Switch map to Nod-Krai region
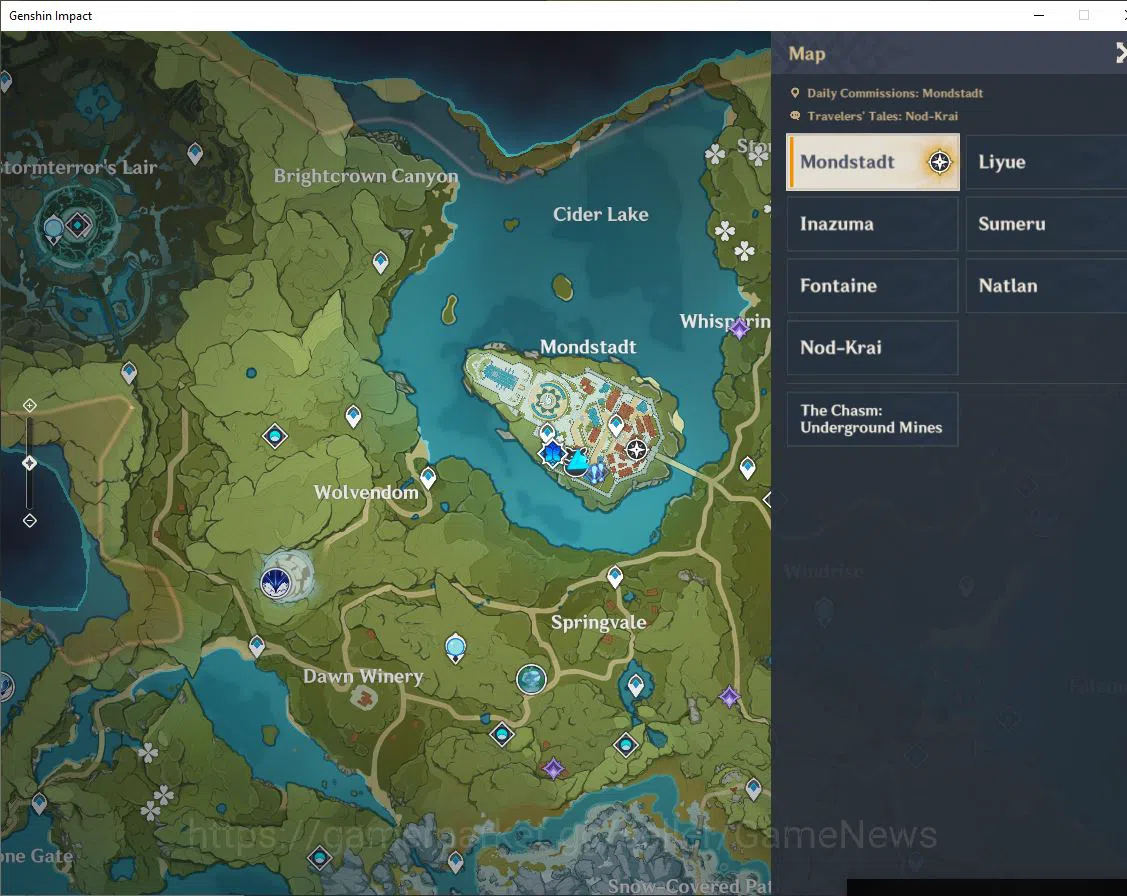Image resolution: width=1127 pixels, height=896 pixels. (x=873, y=348)
